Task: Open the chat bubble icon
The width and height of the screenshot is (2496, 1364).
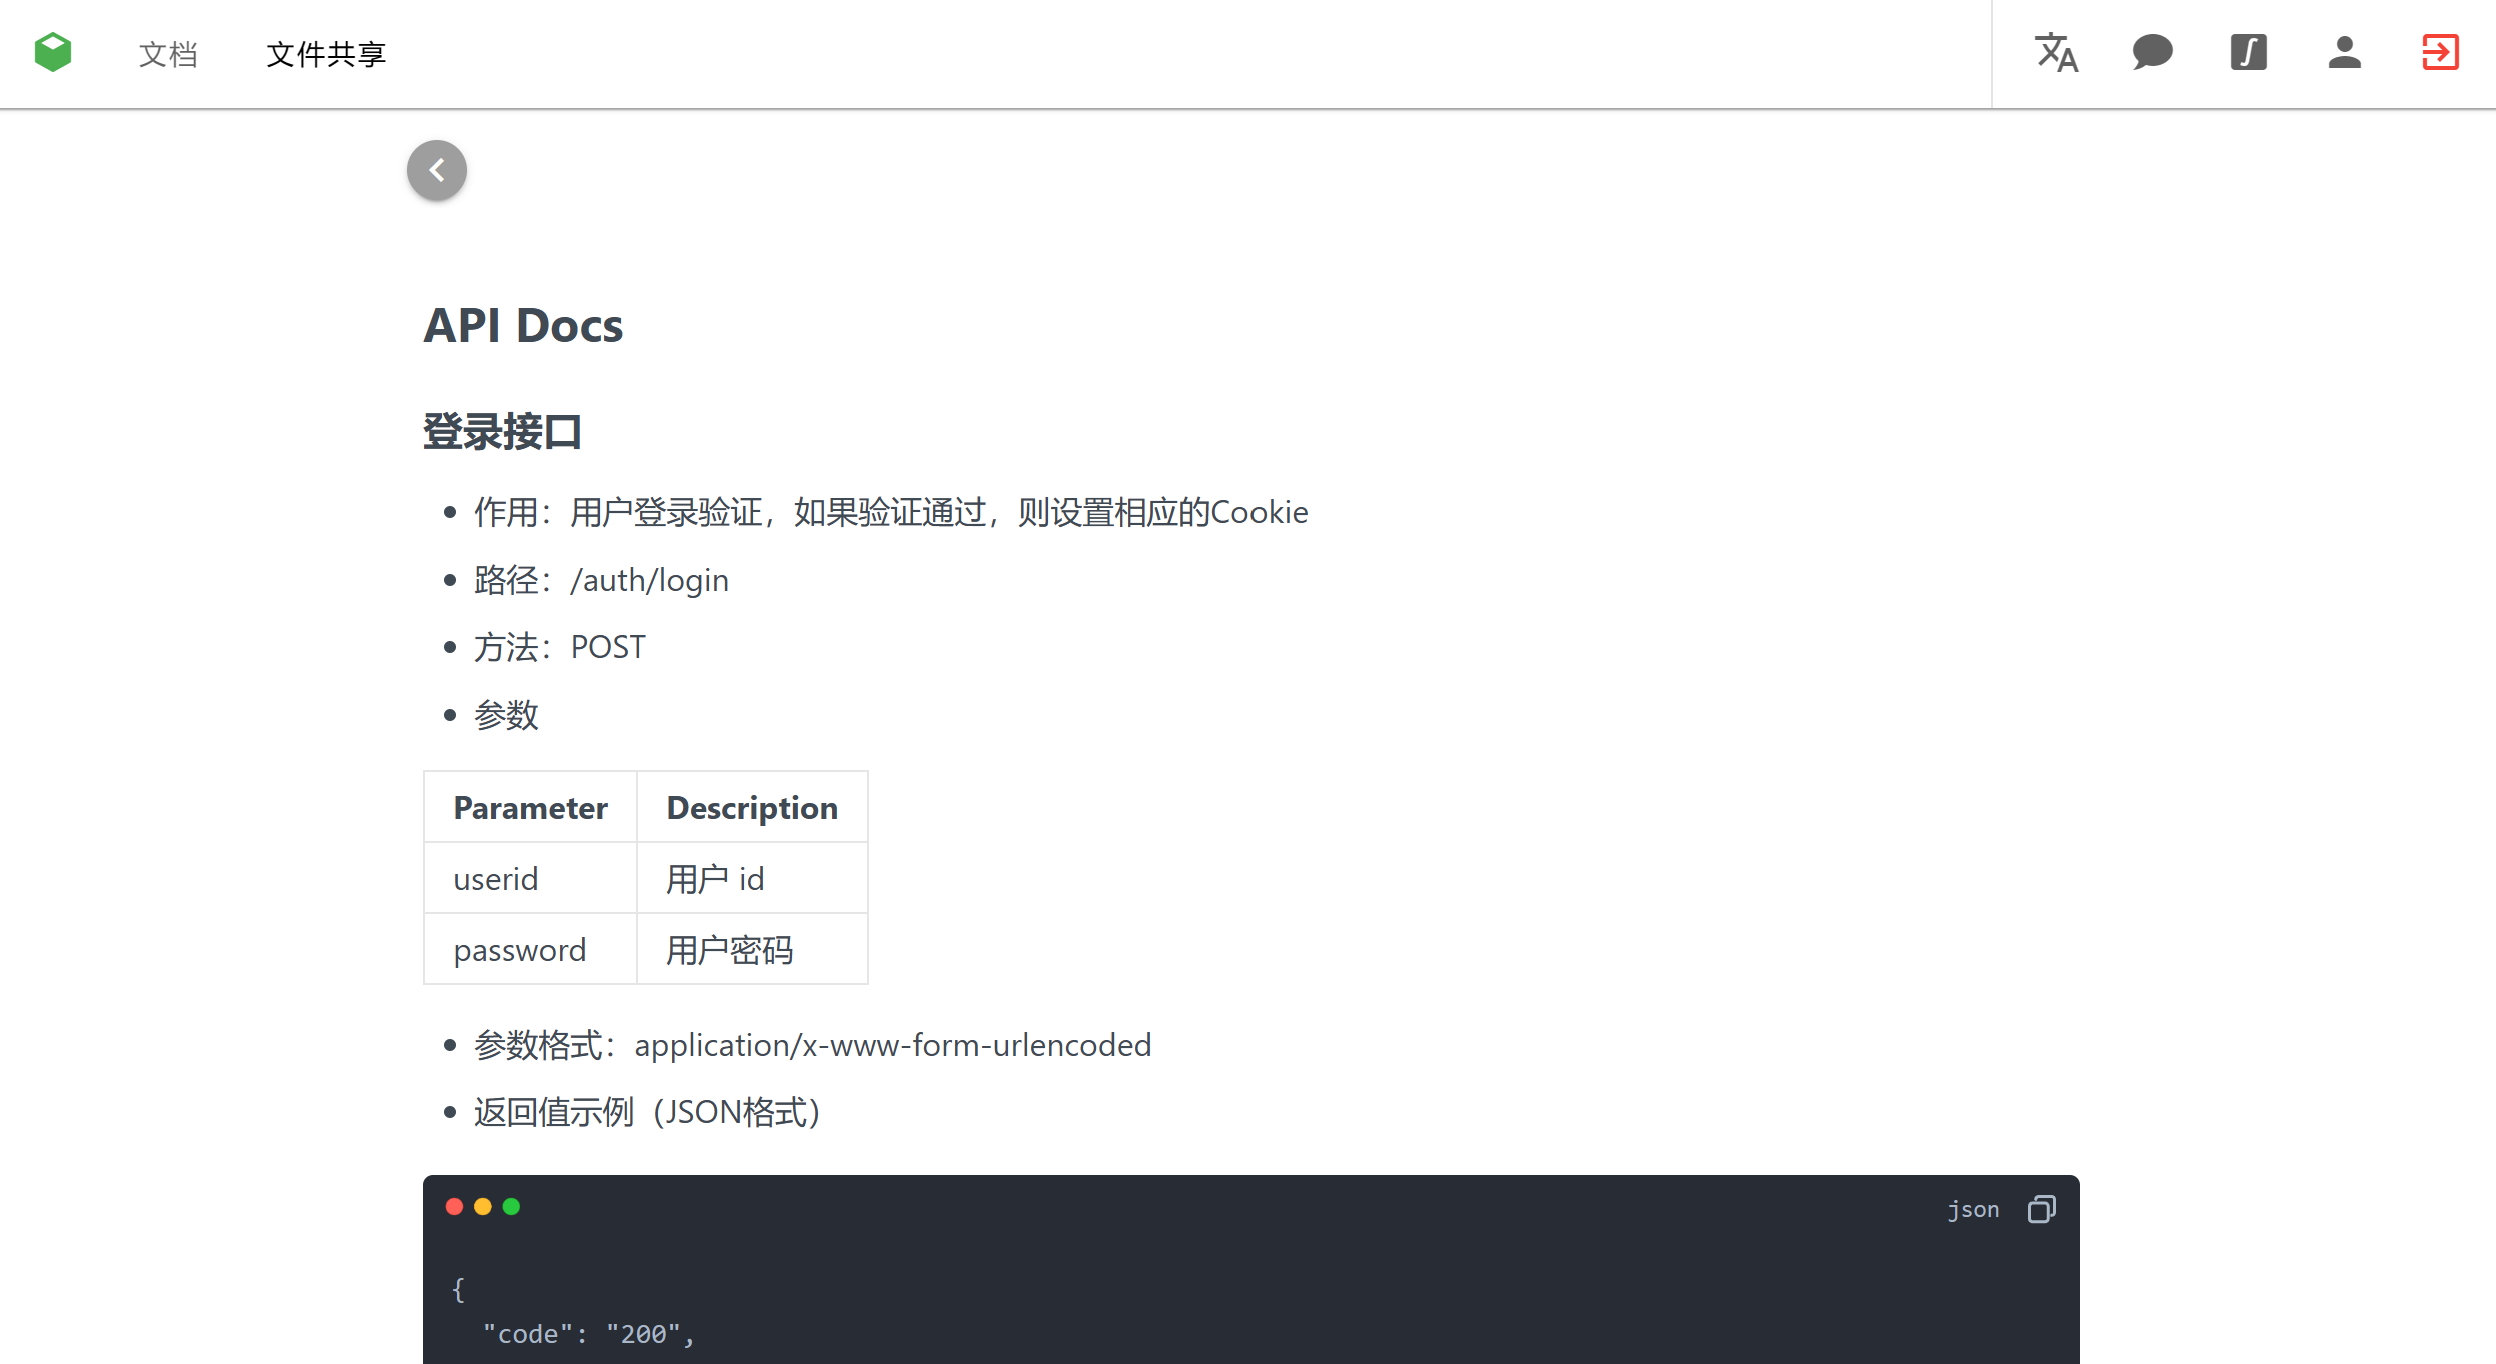Action: [x=2152, y=53]
